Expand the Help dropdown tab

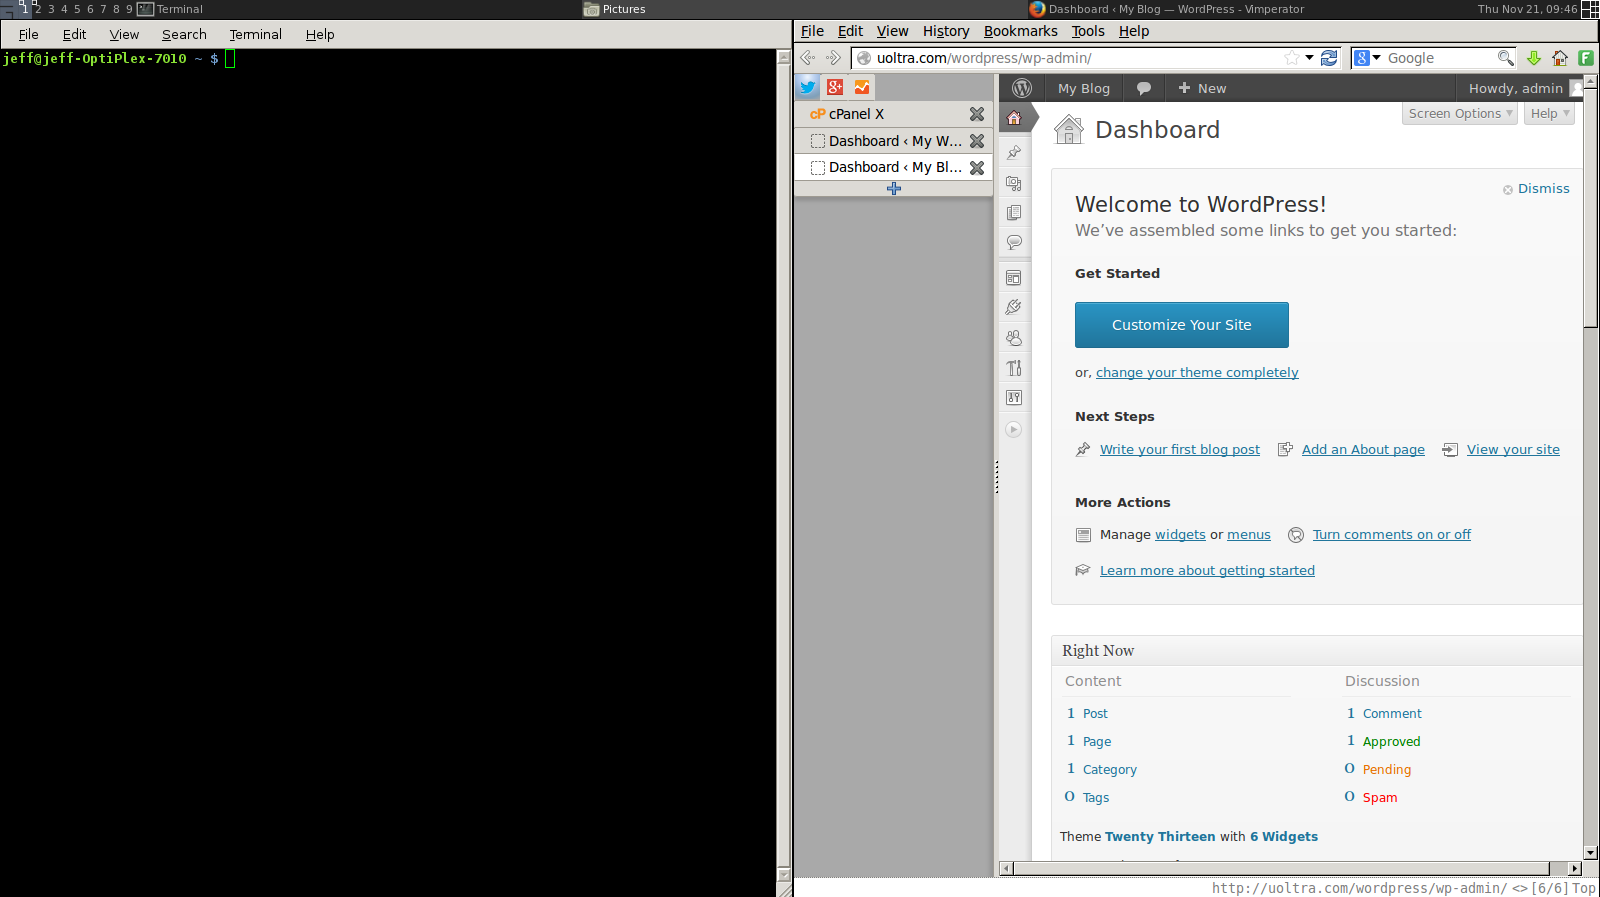1550,114
